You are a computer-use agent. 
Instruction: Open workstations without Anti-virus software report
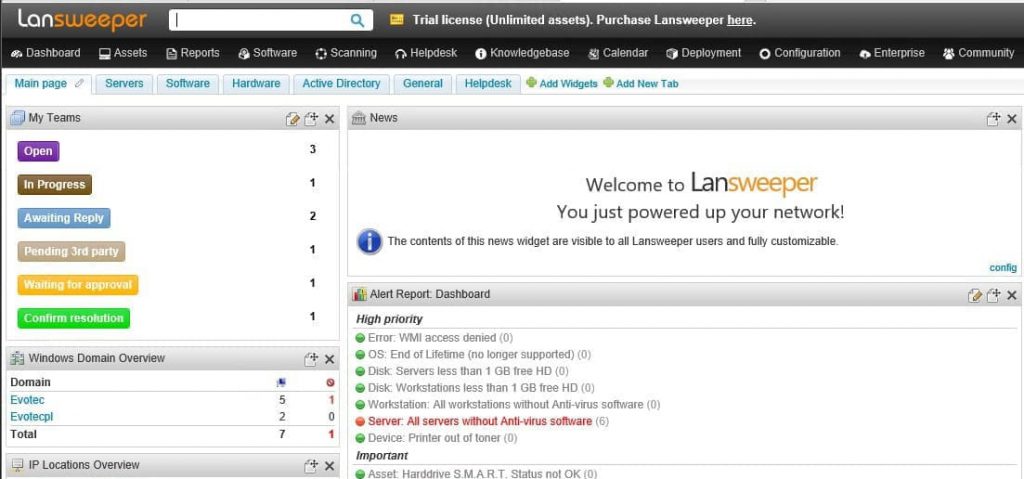(505, 405)
